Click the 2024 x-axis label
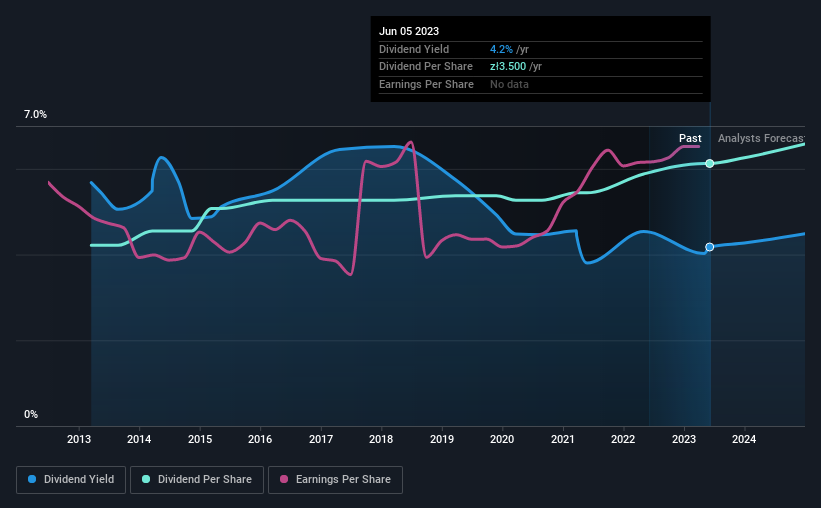This screenshot has height=508, width=821. [744, 439]
